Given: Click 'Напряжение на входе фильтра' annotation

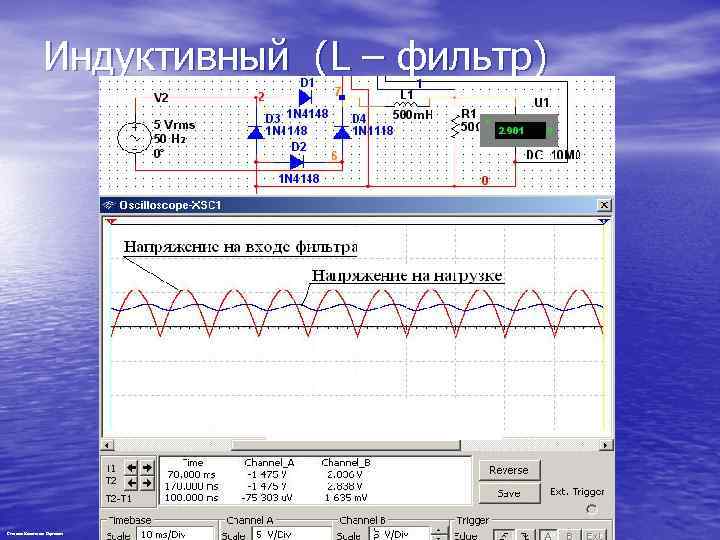Looking at the screenshot, I should click(241, 247).
